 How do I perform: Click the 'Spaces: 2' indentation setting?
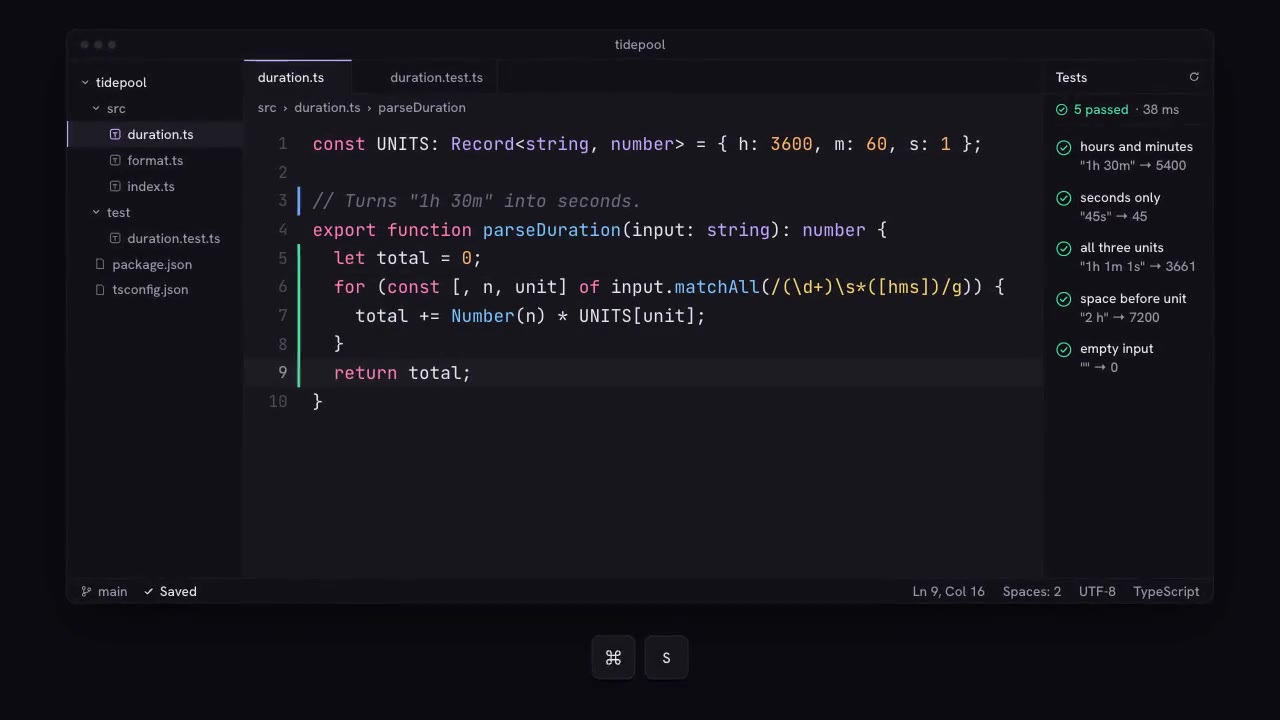[x=1032, y=591]
